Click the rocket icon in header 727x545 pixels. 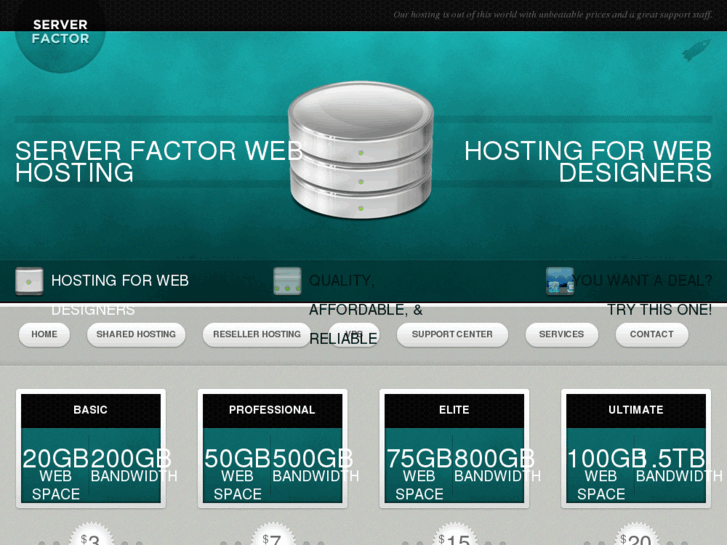(x=696, y=50)
